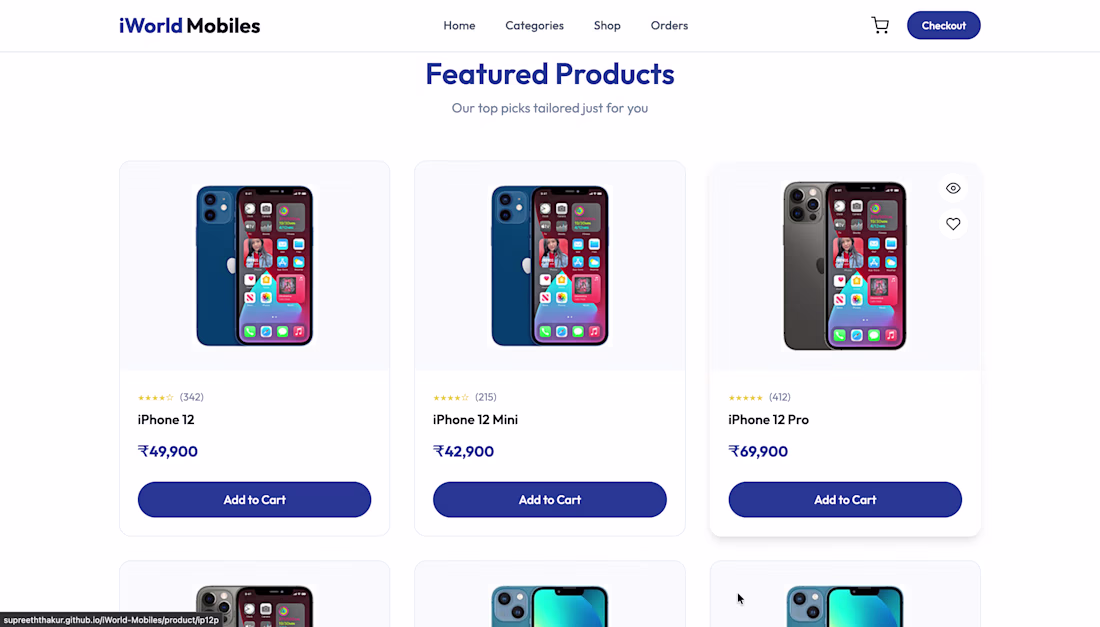
Task: Click the iWorld Mobiles logo
Action: (x=189, y=25)
